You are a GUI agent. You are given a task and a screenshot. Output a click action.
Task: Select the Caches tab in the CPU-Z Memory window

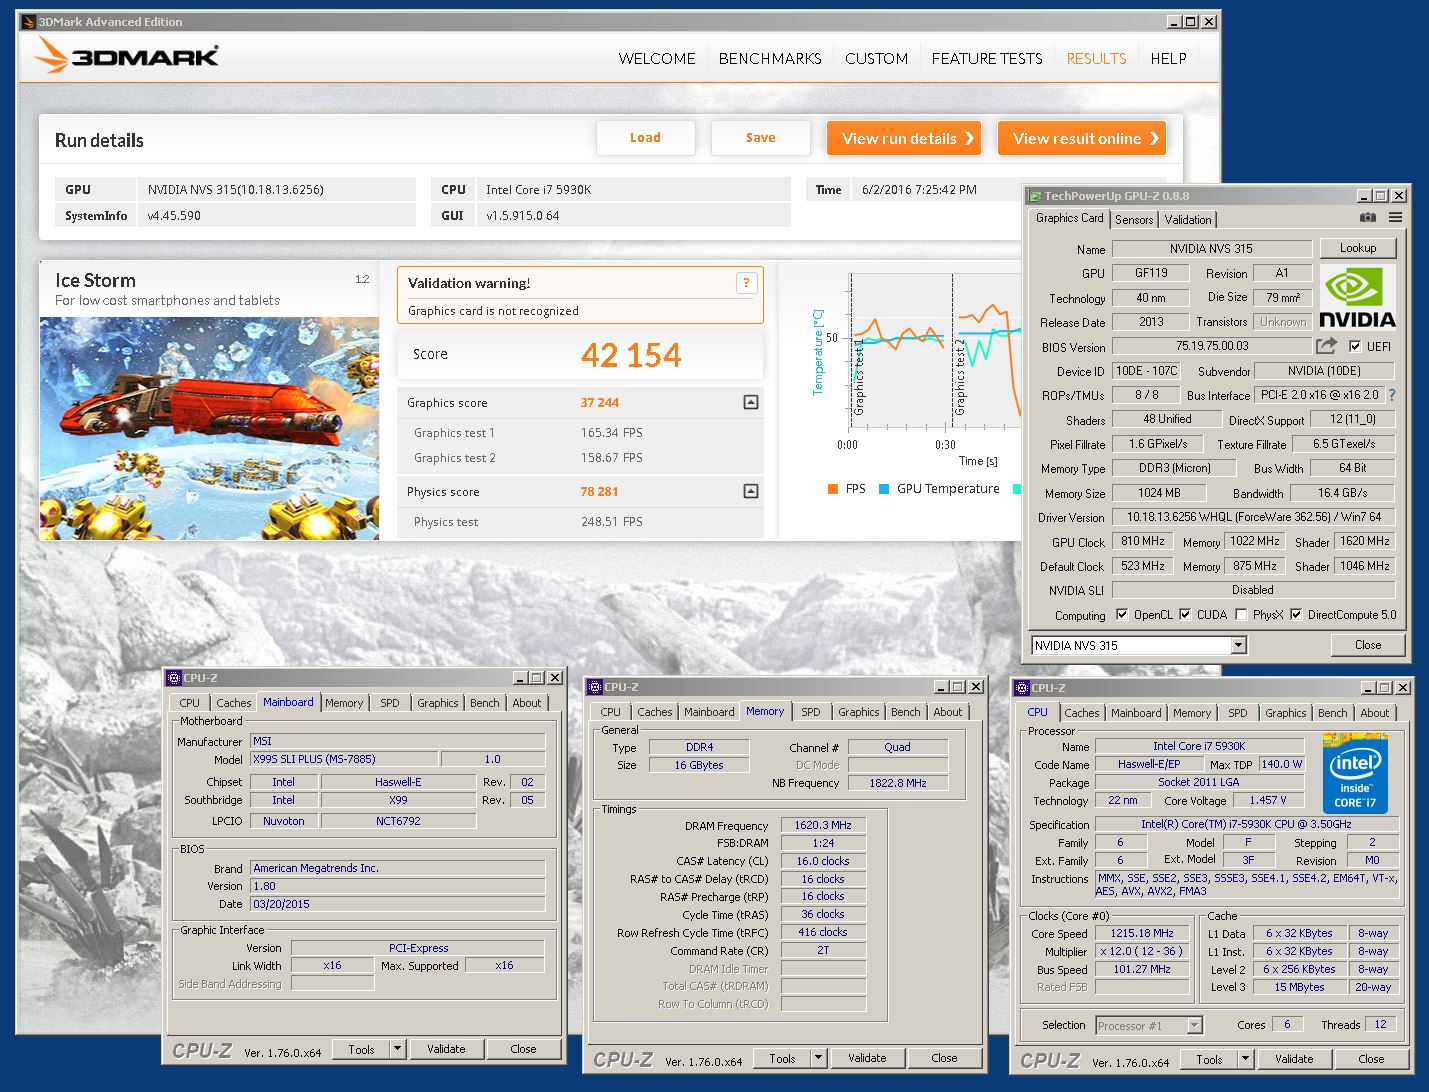tap(655, 712)
